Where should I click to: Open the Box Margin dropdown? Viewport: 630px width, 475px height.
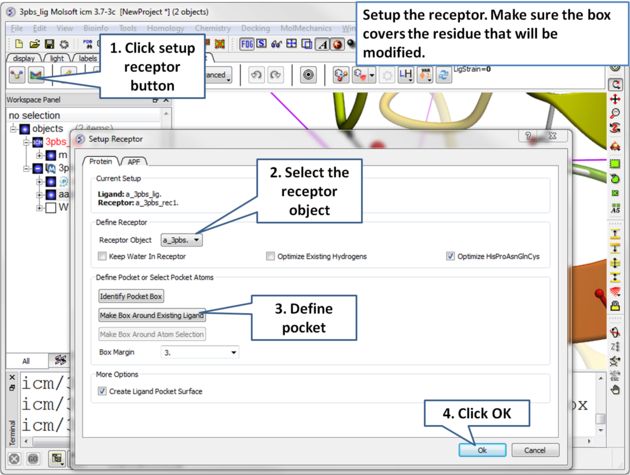[200, 352]
